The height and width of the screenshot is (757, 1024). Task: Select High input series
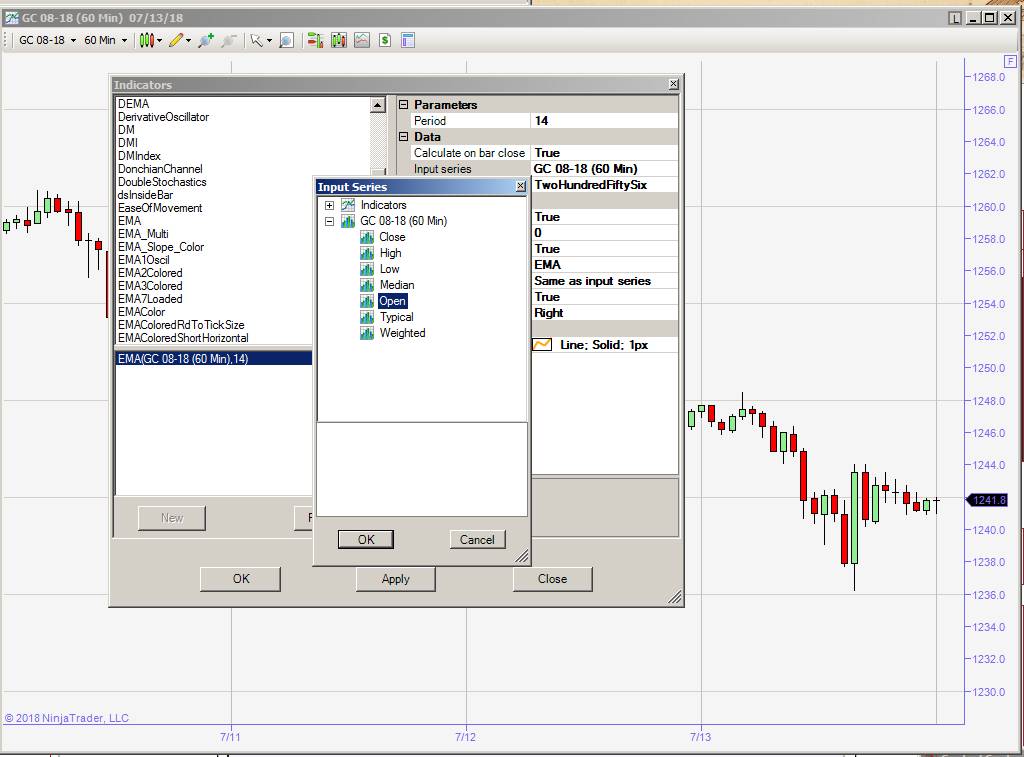(x=391, y=253)
